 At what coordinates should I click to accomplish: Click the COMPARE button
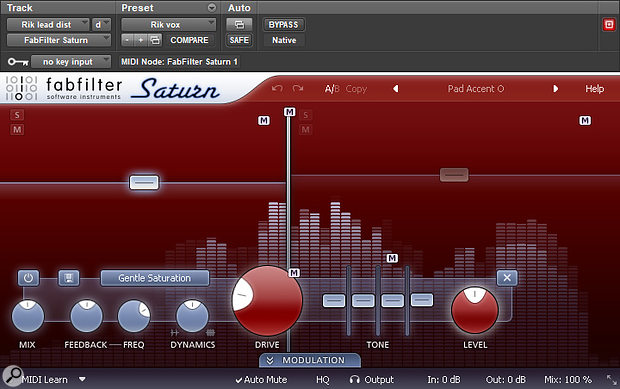pyautogui.click(x=189, y=40)
